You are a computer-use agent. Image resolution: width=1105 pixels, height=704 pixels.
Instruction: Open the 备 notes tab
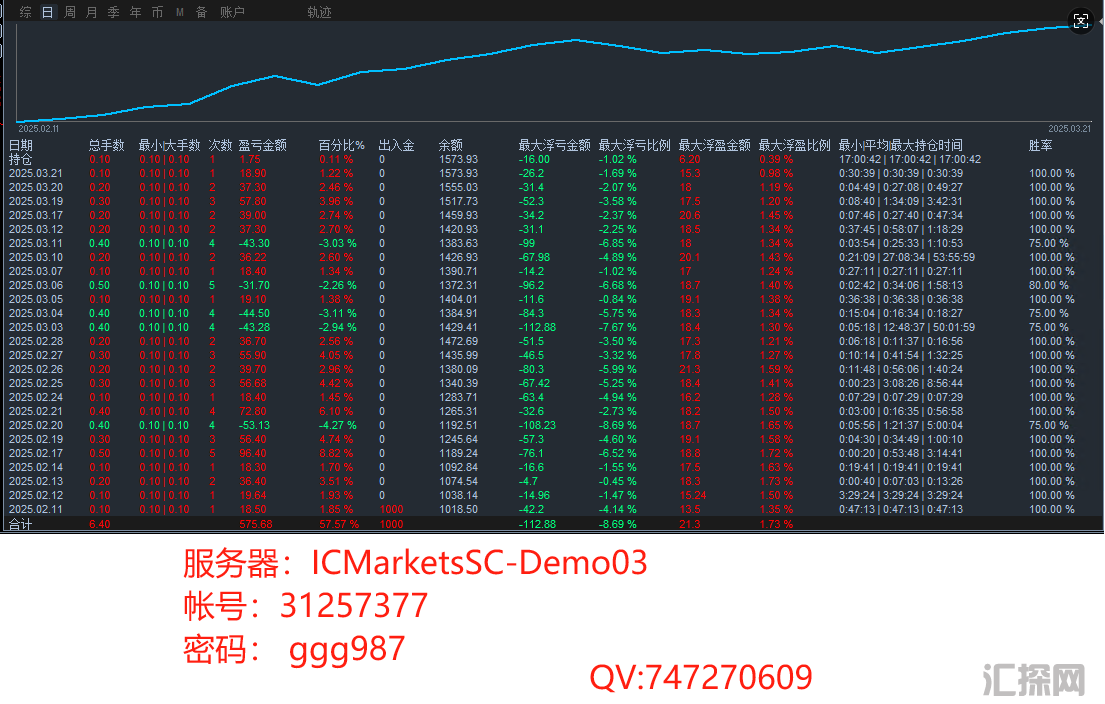coord(202,13)
